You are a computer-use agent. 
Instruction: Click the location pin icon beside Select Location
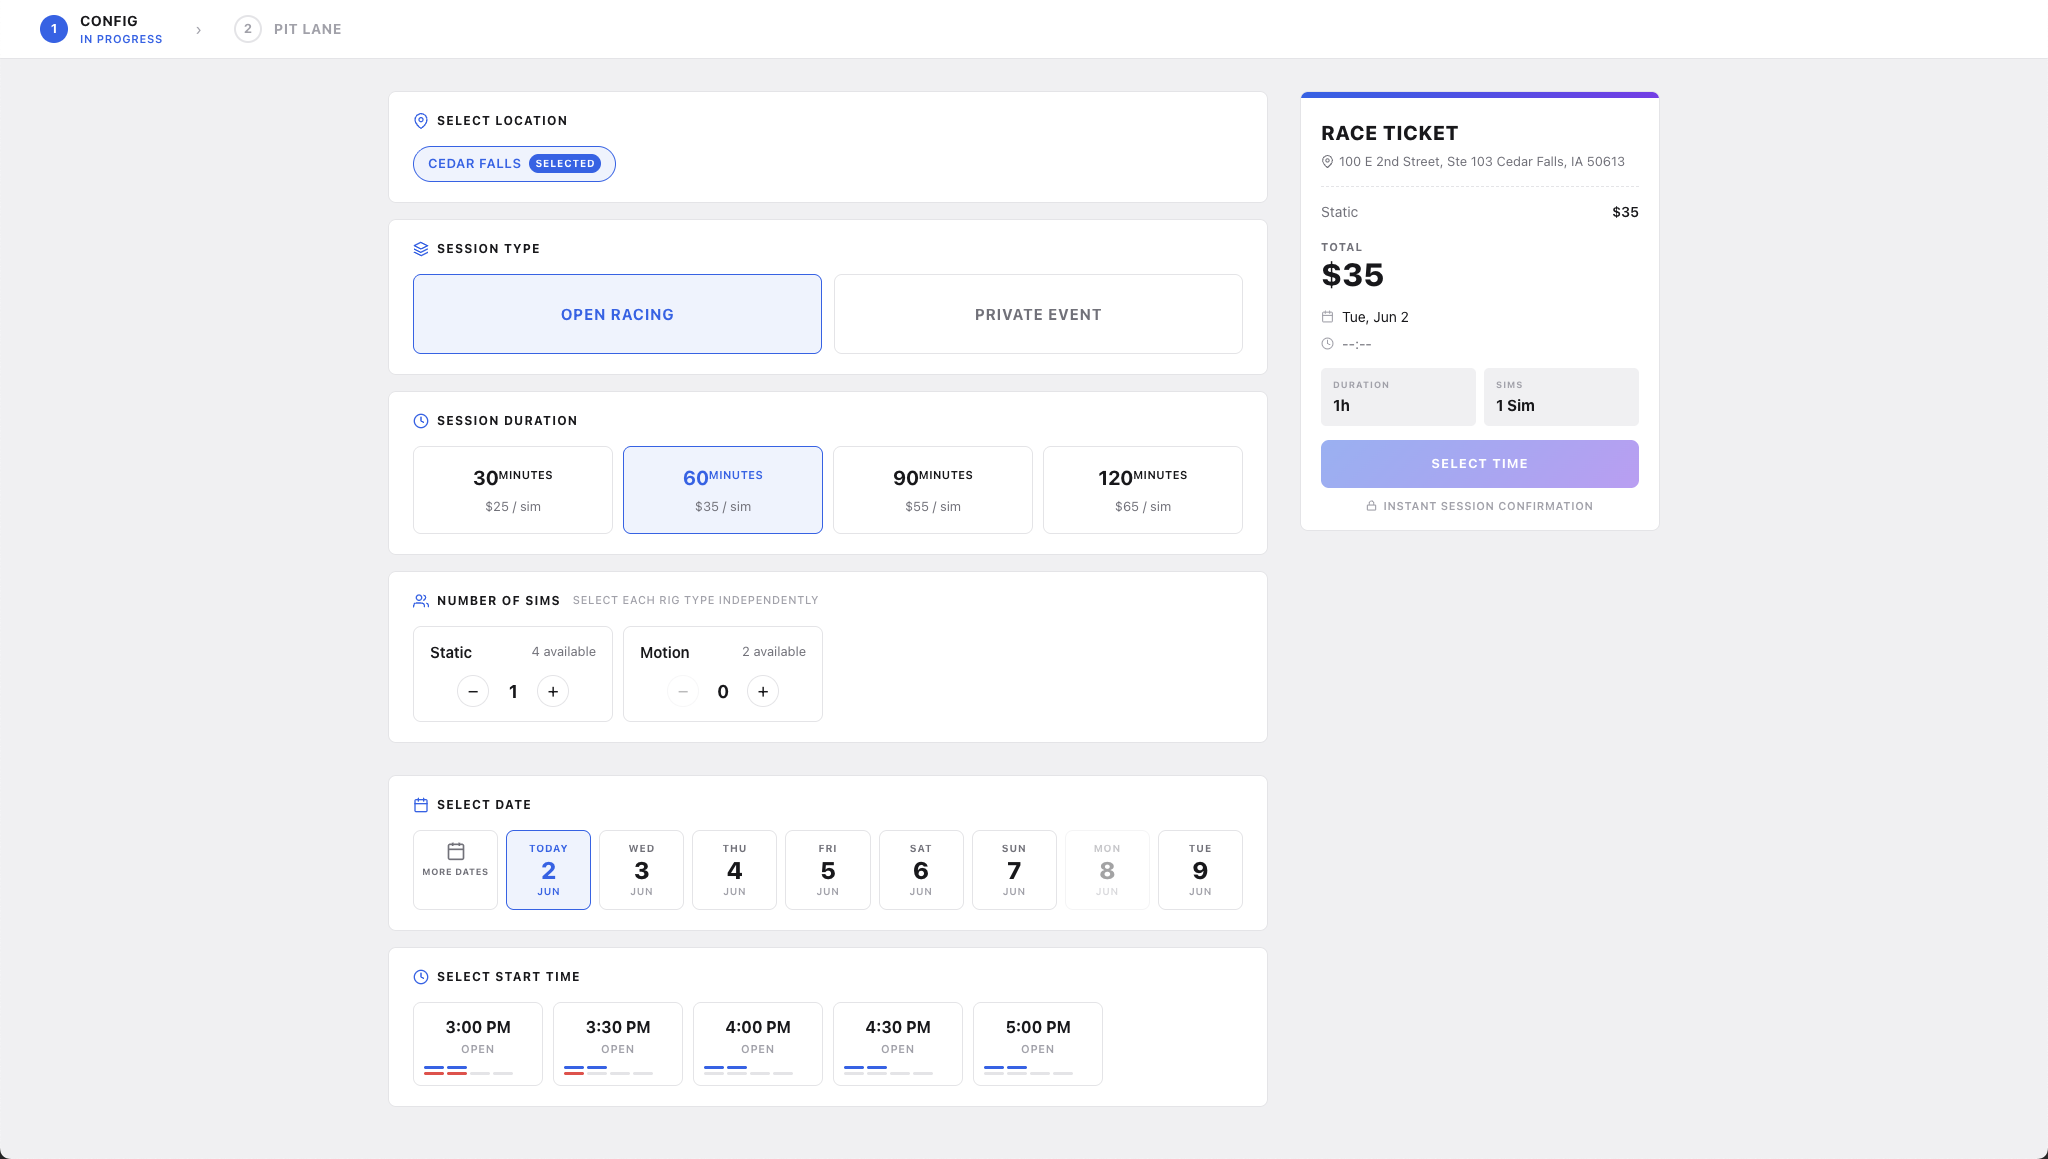(421, 121)
